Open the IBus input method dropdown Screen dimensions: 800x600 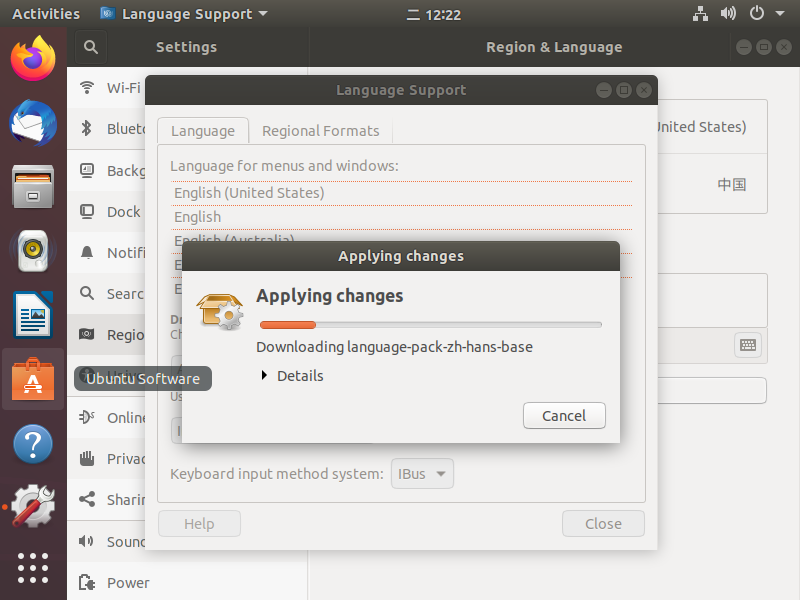coord(422,473)
